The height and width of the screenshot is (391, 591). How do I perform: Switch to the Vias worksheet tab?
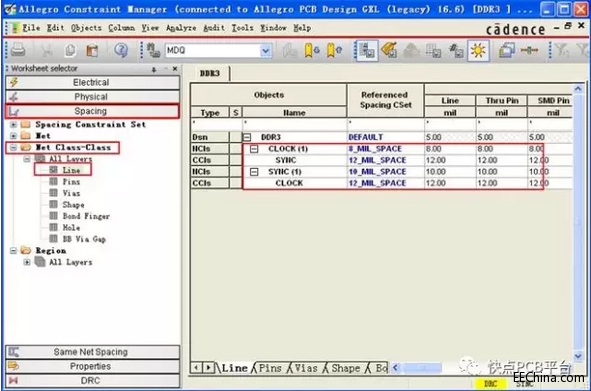click(x=305, y=368)
